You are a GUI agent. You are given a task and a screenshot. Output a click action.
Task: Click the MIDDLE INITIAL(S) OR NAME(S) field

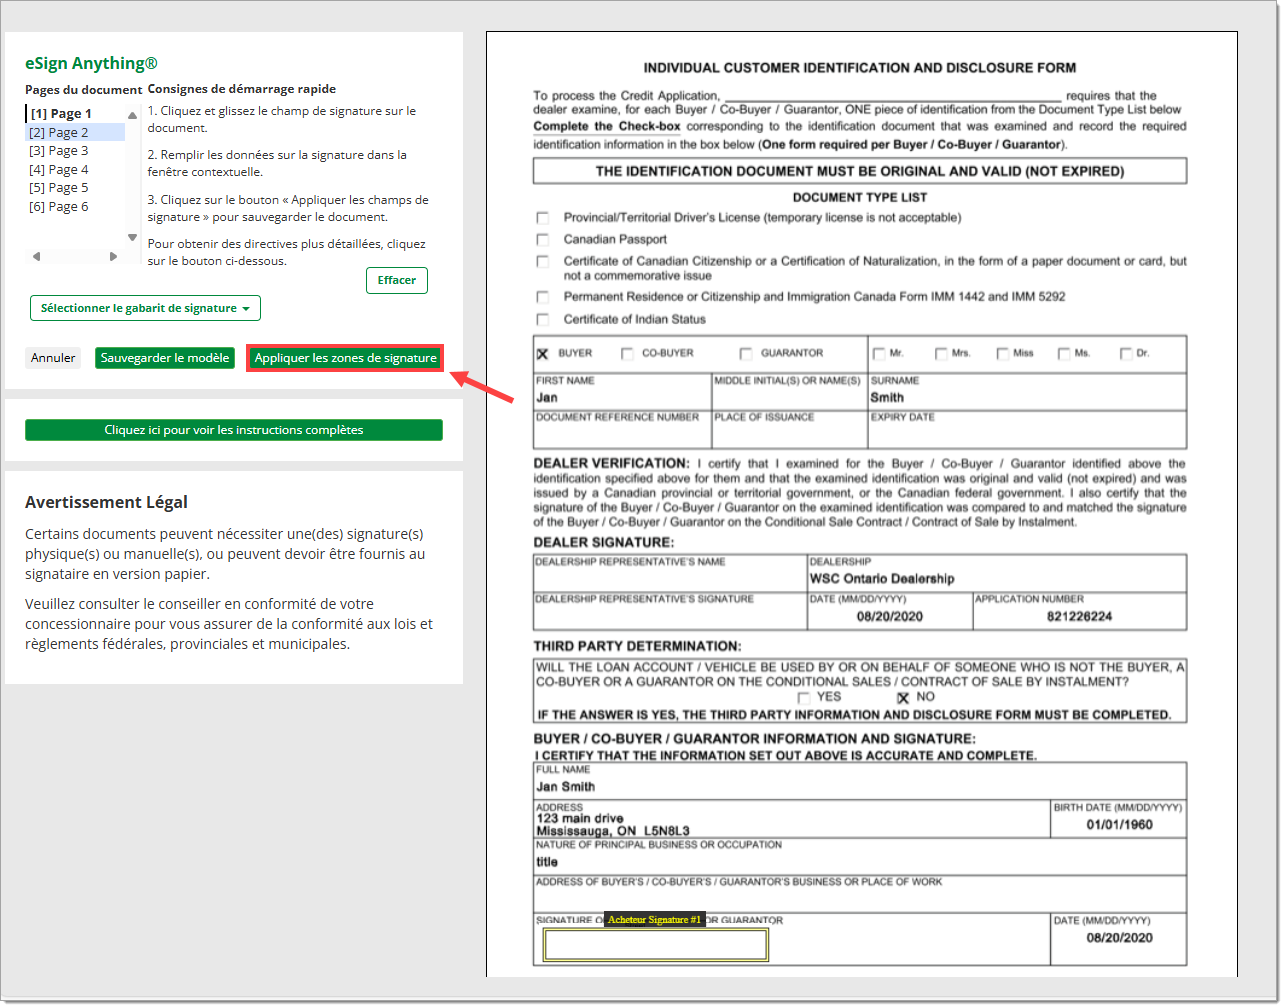(790, 392)
